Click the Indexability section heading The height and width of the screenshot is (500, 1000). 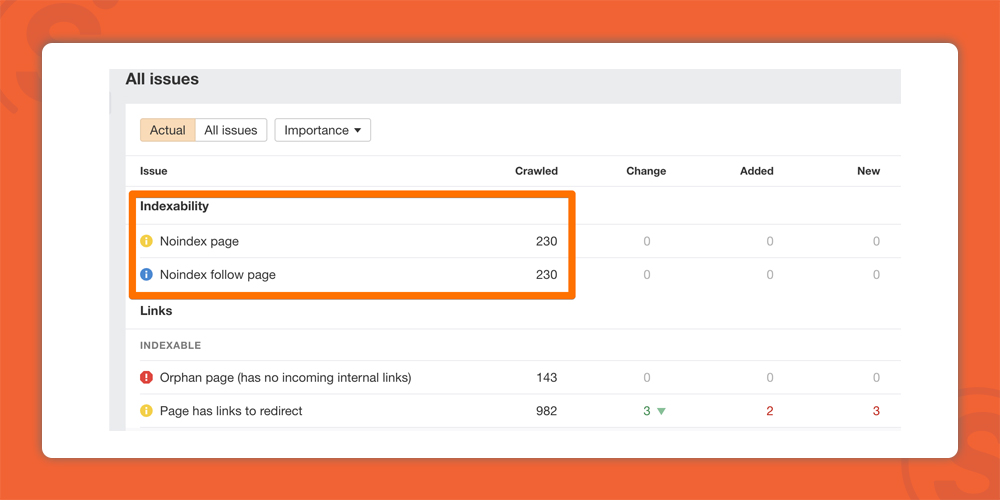pos(175,206)
